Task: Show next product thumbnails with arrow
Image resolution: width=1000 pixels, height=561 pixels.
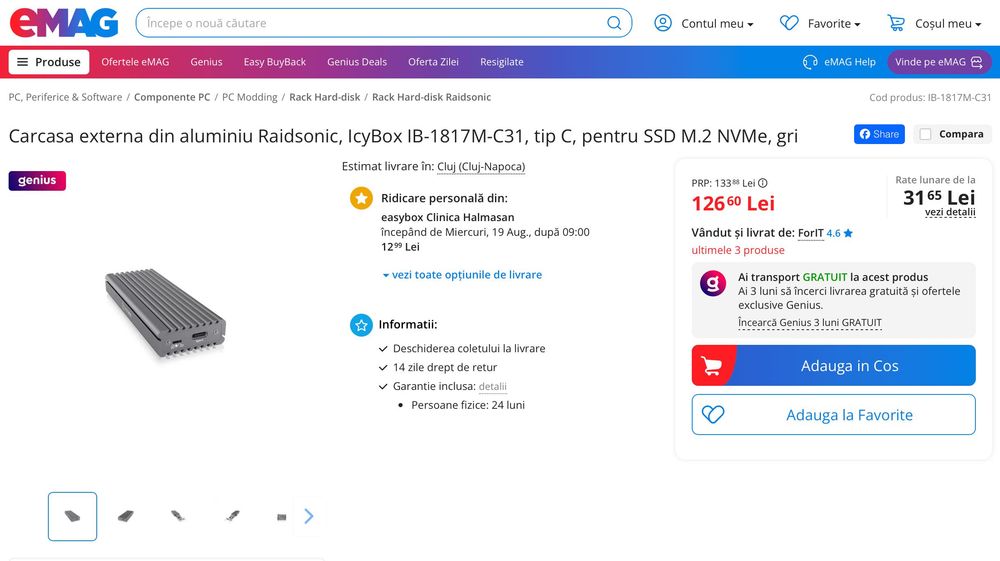Action: [x=309, y=516]
